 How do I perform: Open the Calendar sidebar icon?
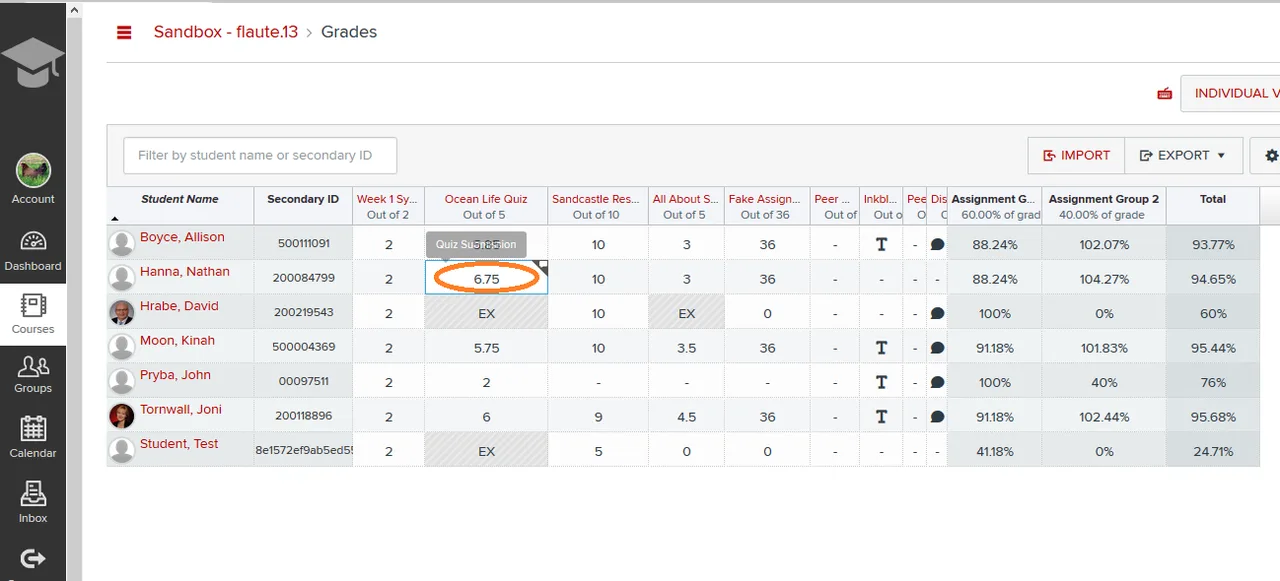[x=33, y=436]
